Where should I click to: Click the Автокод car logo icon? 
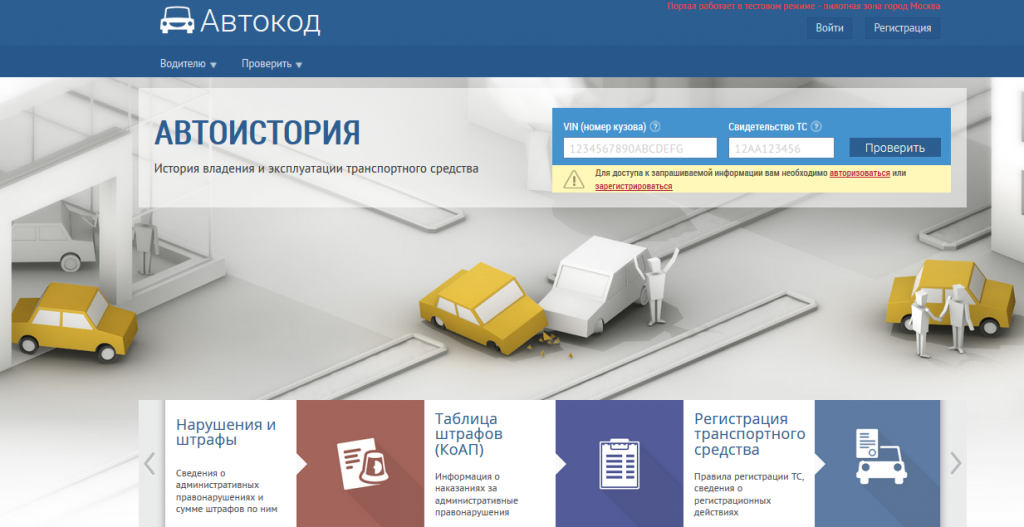(177, 19)
